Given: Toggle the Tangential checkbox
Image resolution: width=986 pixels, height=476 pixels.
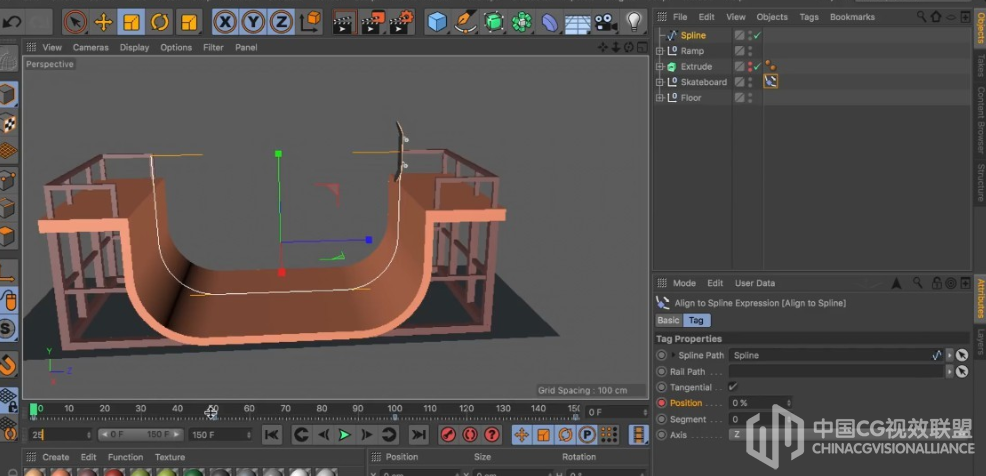Looking at the screenshot, I should pos(733,387).
